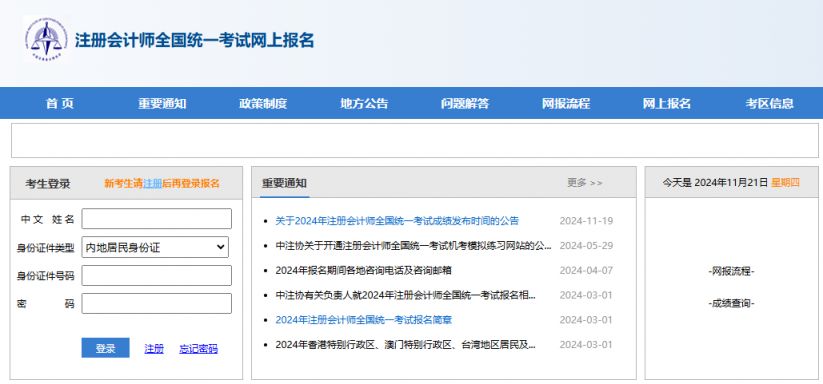Open 考区信息 navigation item
The image size is (823, 384).
coord(769,103)
